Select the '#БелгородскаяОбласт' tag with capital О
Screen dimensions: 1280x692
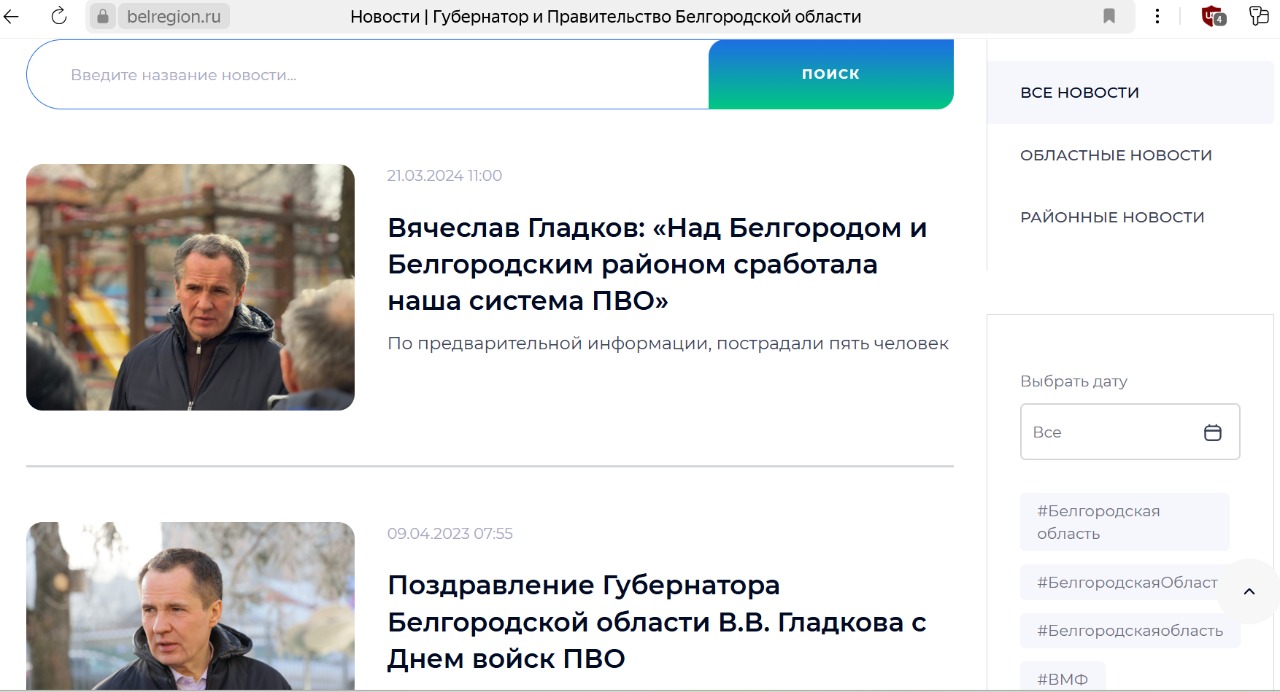tap(1125, 582)
